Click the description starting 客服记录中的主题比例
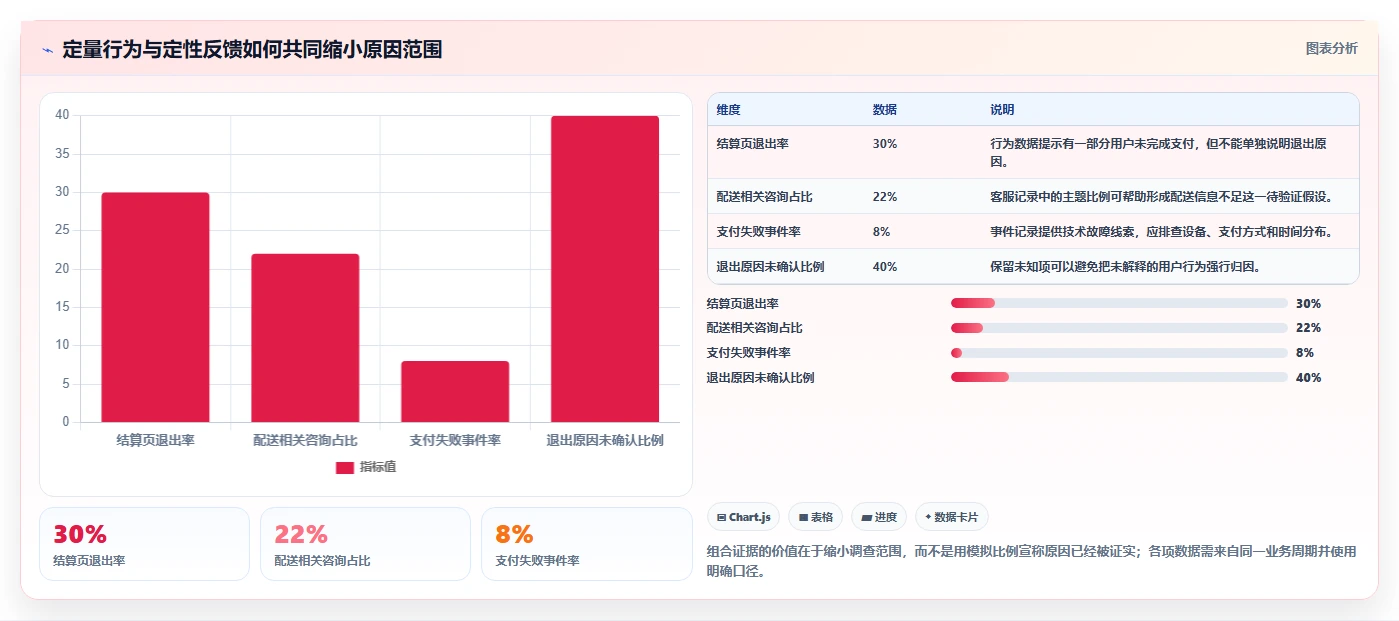The width and height of the screenshot is (1399, 621). tap(1161, 197)
